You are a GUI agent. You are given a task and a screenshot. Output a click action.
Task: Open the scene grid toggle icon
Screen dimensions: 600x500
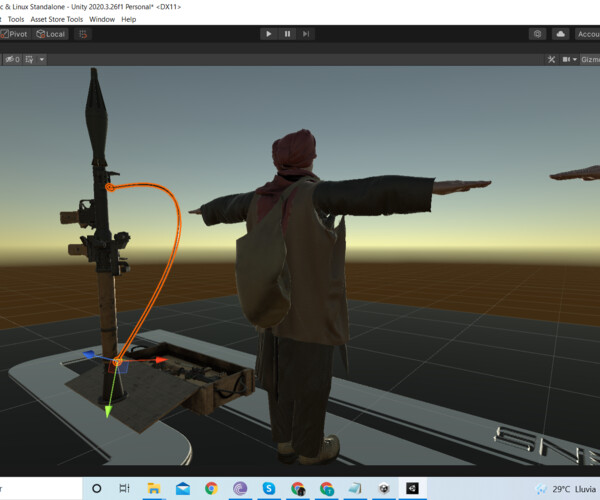point(29,59)
